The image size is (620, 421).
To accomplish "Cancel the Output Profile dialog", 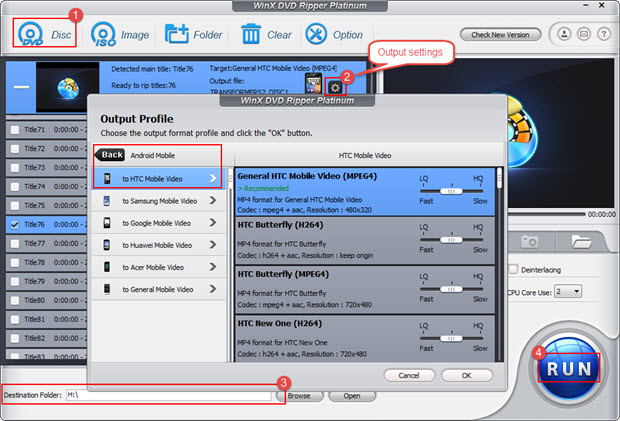I will click(x=409, y=375).
